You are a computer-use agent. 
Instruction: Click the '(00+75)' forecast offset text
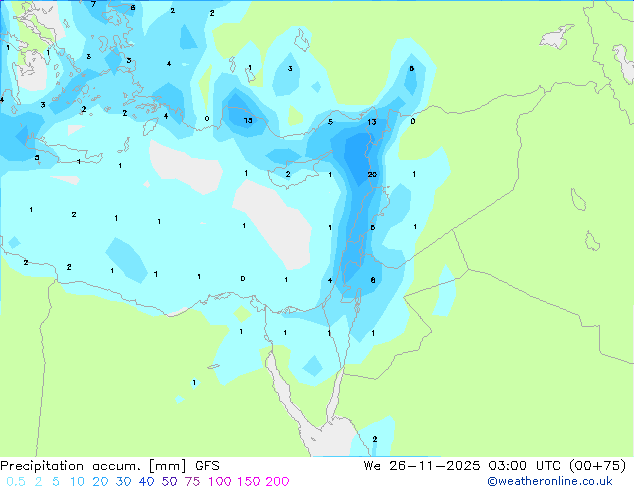[598, 466]
